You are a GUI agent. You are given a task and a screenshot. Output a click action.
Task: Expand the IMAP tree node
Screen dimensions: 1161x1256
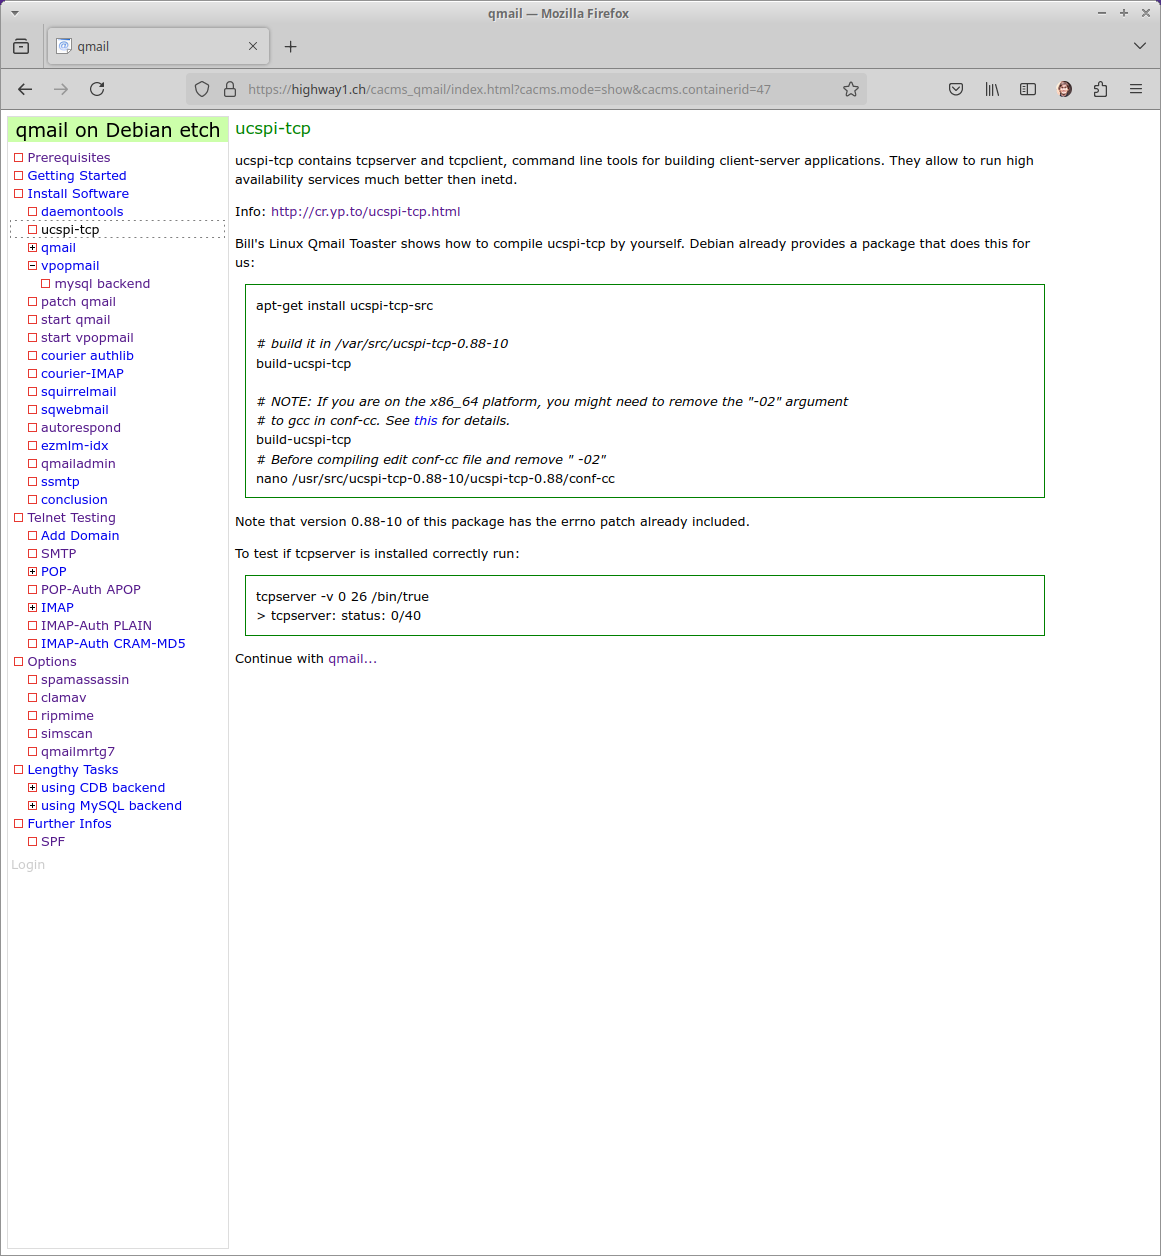(32, 608)
